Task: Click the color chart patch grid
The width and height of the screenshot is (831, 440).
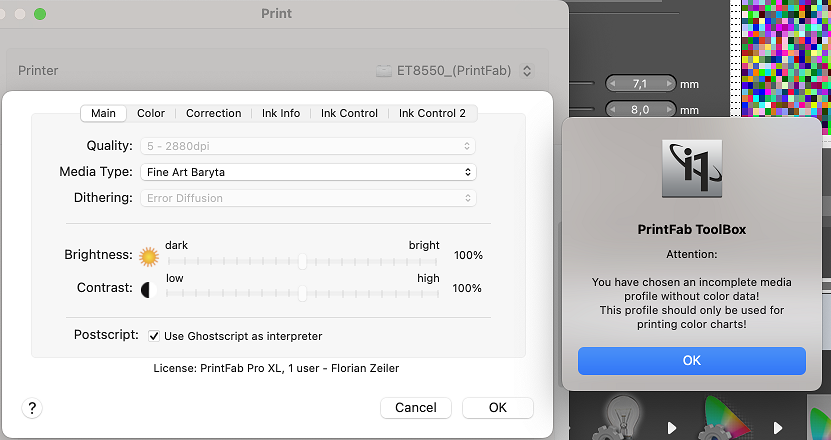Action: (784, 50)
